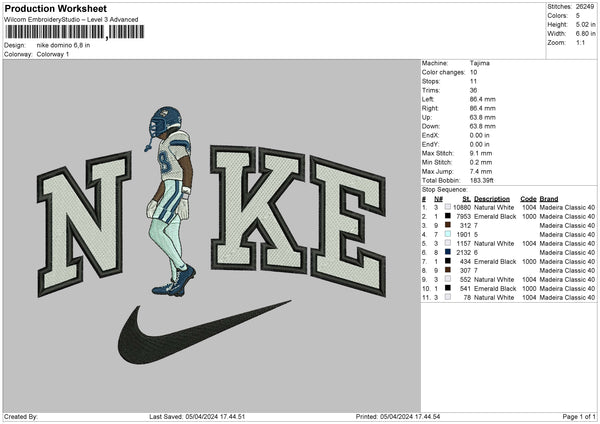This screenshot has height=424, width=600.
Task: Select the 'Colorway 1' value
Action: pos(53,54)
